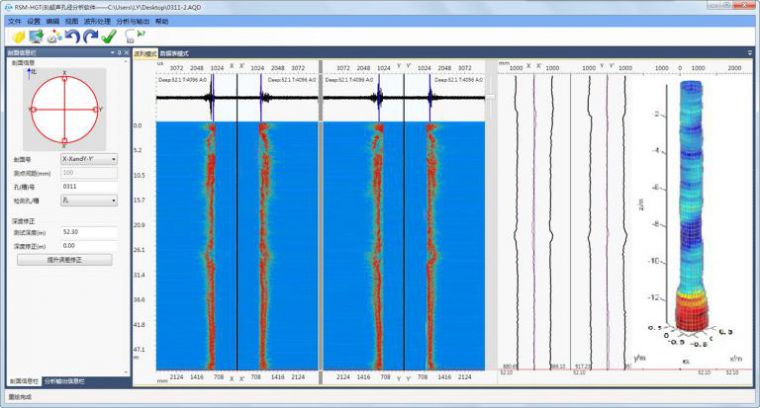Click the redo arrow icon
Image resolution: width=760 pixels, height=408 pixels.
click(90, 37)
